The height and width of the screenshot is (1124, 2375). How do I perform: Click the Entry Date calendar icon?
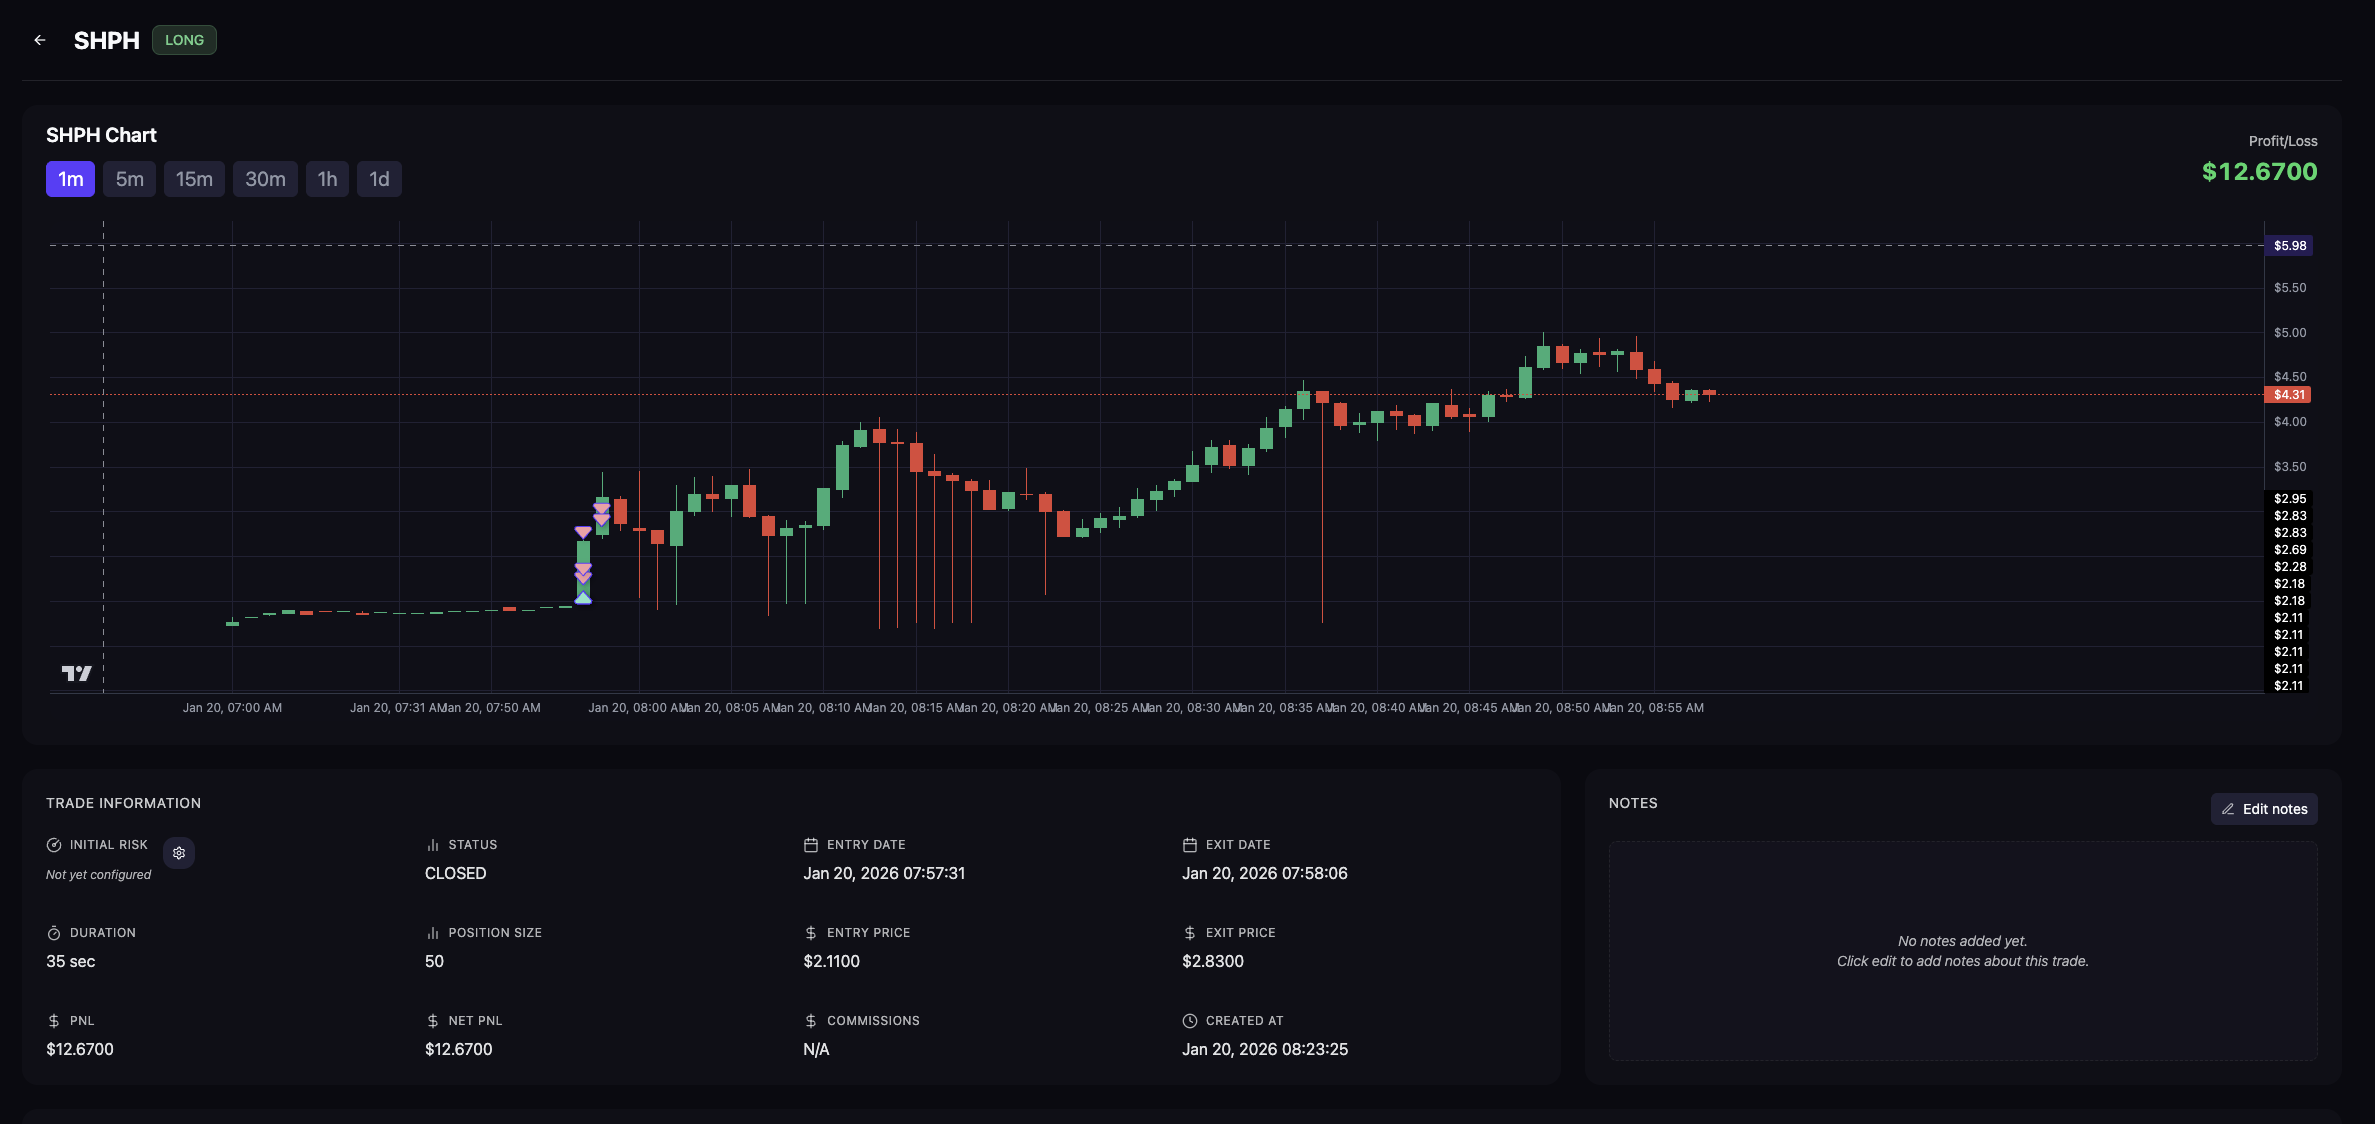pos(811,845)
